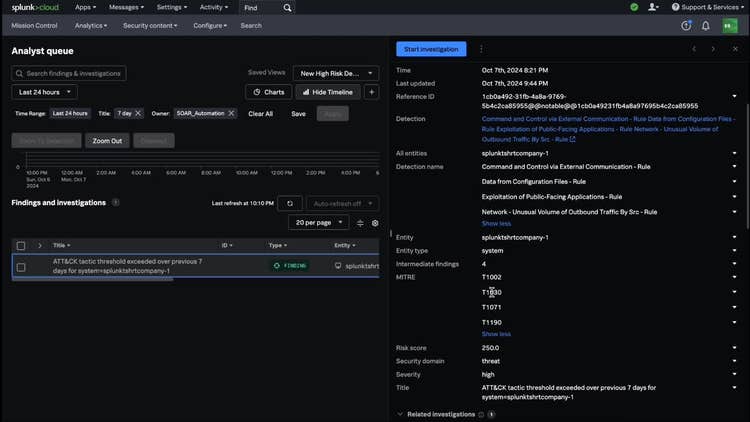Open the three-dot menu beside Start investigation

[481, 49]
